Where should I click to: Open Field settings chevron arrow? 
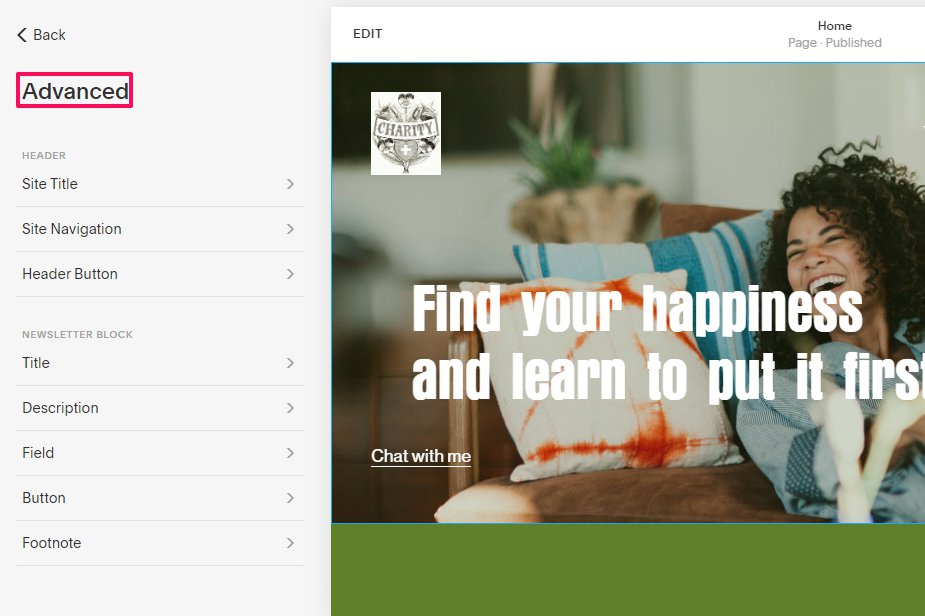pos(290,453)
